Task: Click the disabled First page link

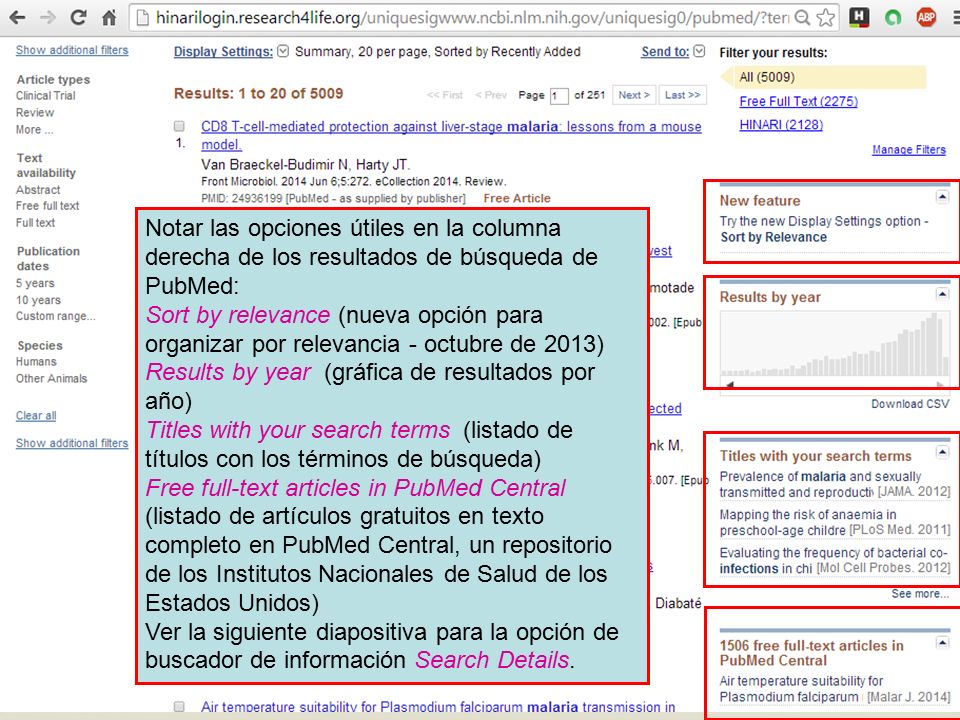Action: (x=445, y=95)
